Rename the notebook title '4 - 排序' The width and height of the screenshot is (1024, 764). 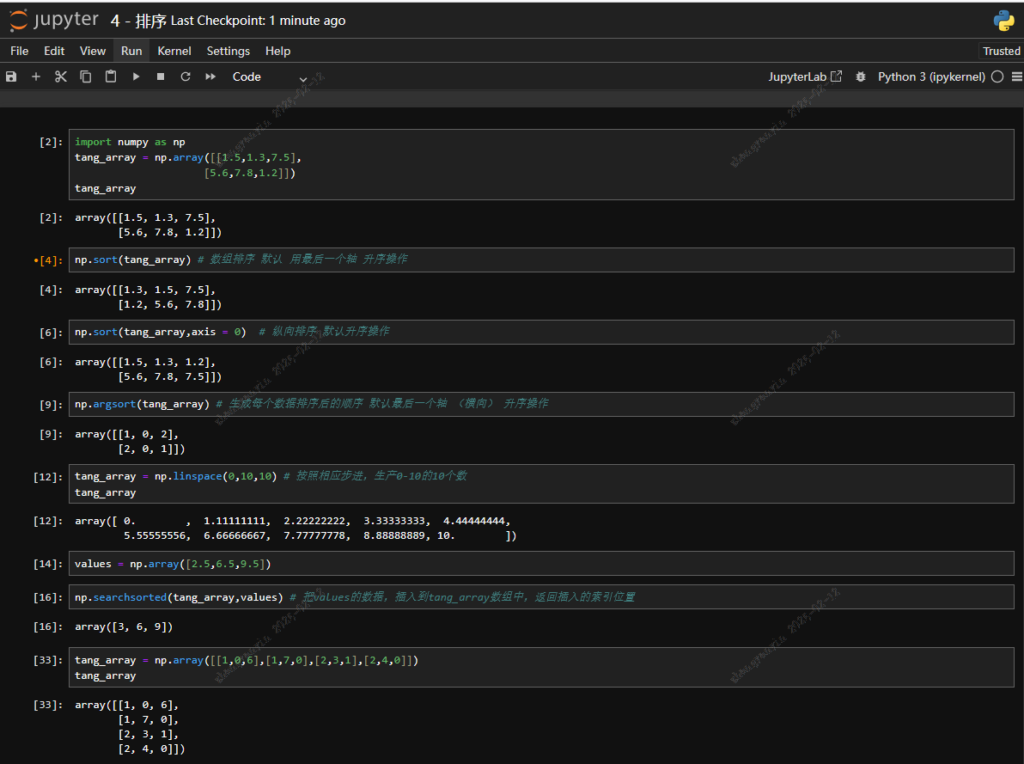[138, 21]
